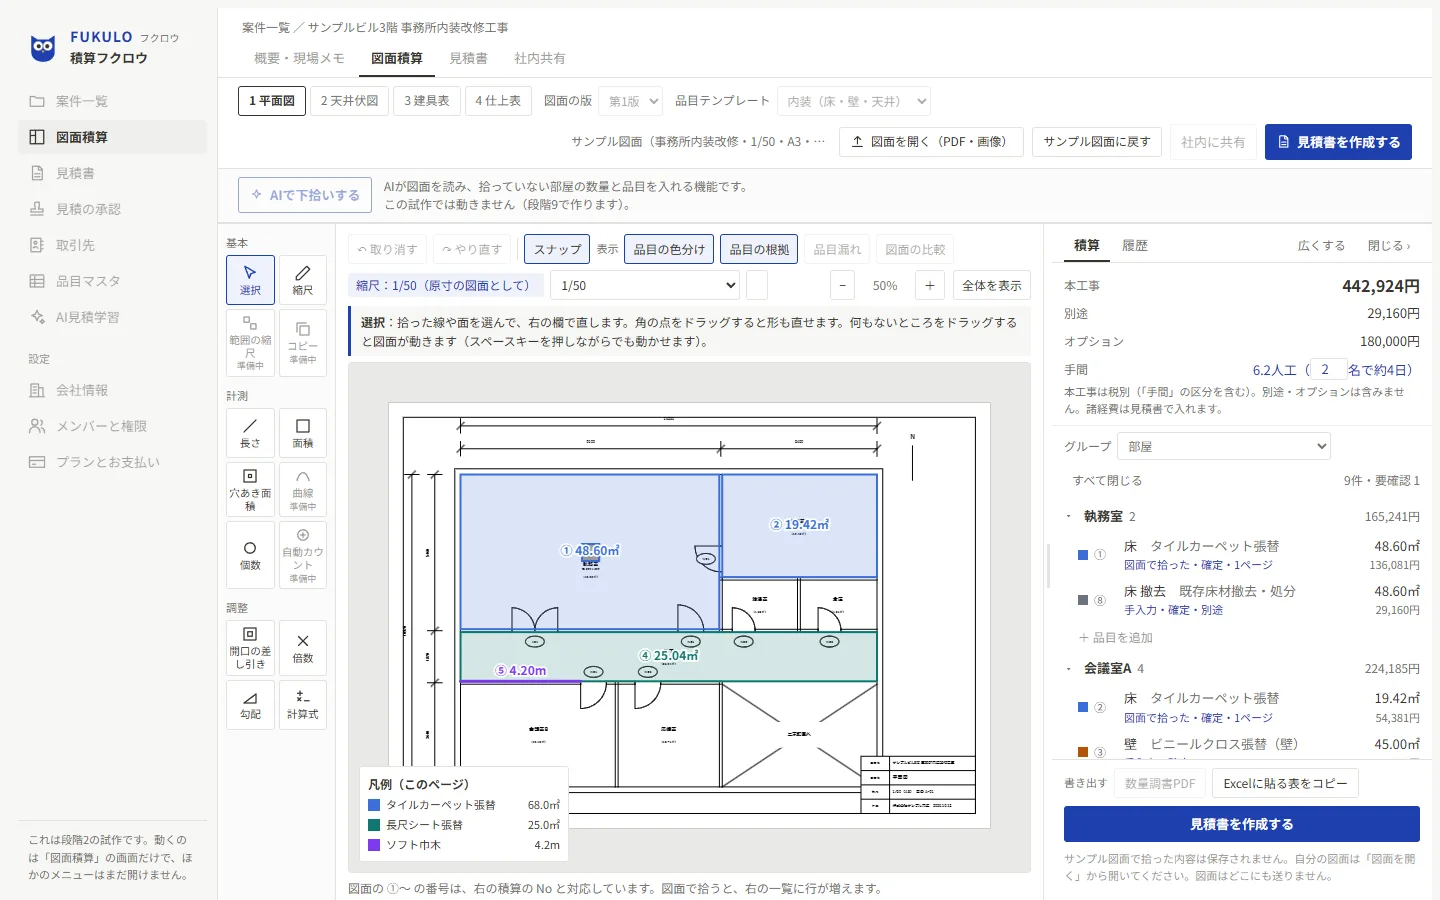This screenshot has width=1440, height=900.
Task: Open 案件一覧 in the sidebar
Action: (x=112, y=101)
